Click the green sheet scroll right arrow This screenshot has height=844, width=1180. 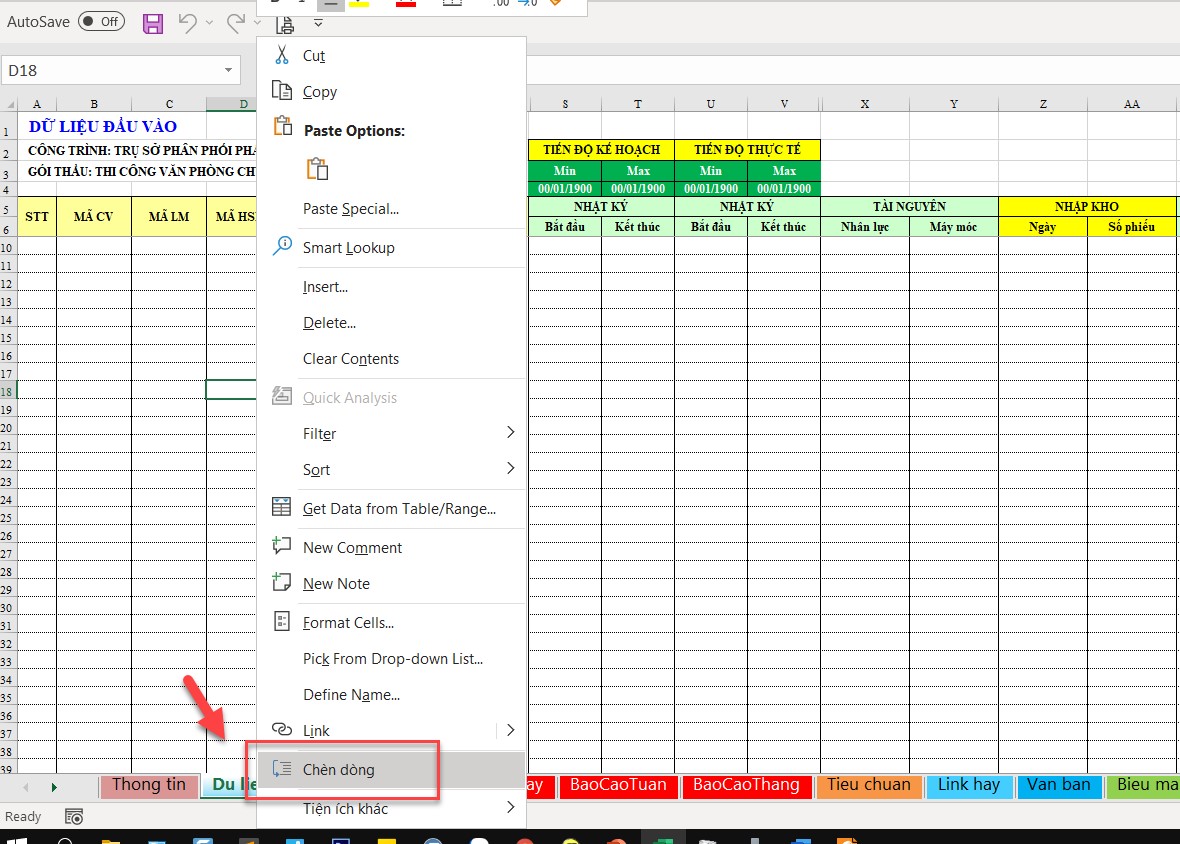click(54, 787)
